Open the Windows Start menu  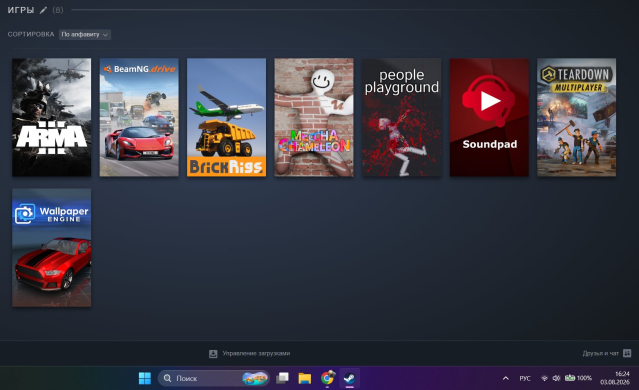145,378
